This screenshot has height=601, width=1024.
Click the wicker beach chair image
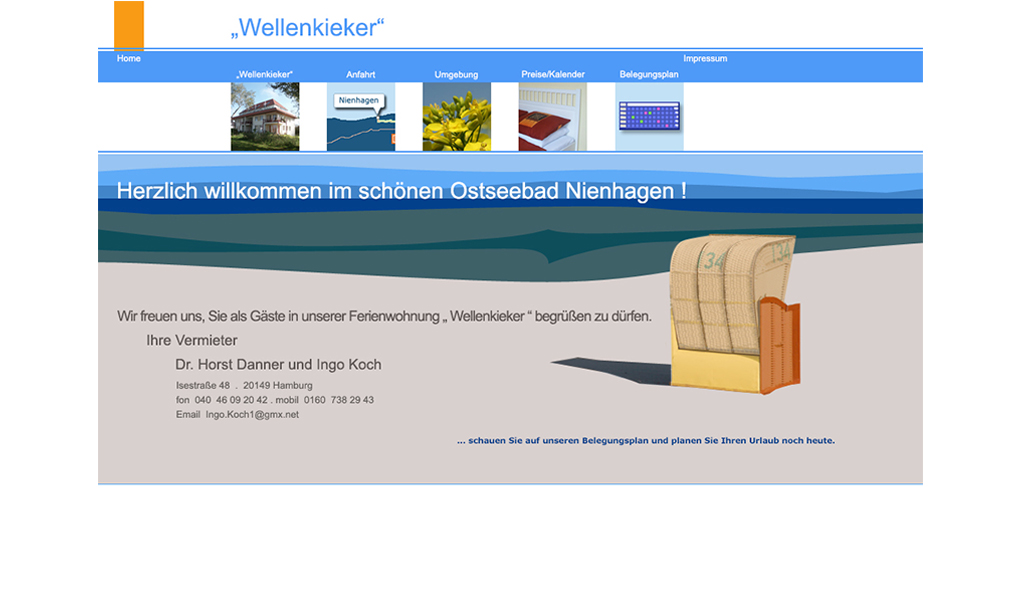[x=735, y=312]
